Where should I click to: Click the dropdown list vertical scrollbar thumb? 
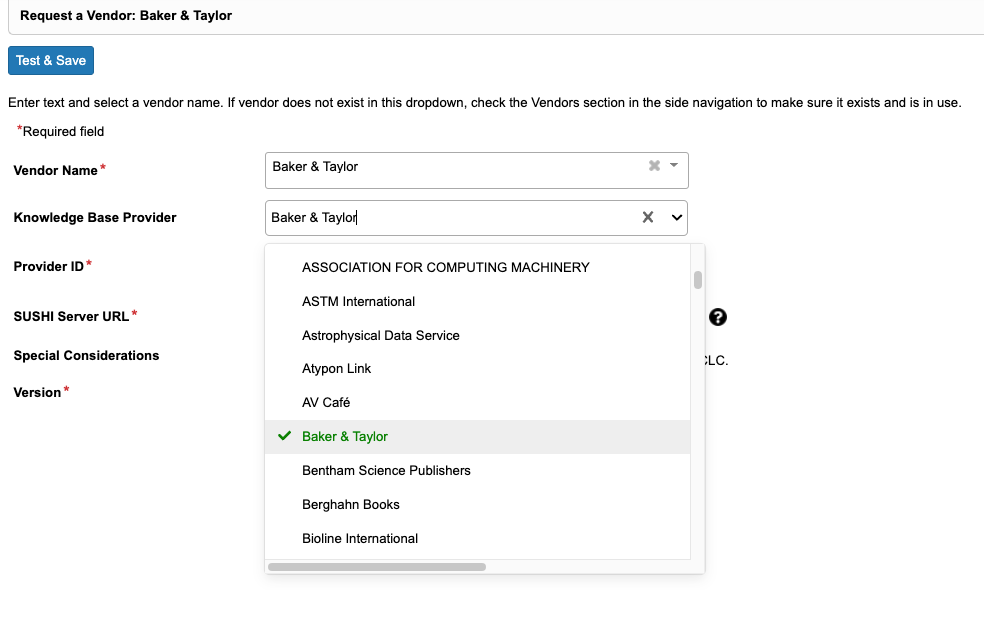pyautogui.click(x=698, y=280)
